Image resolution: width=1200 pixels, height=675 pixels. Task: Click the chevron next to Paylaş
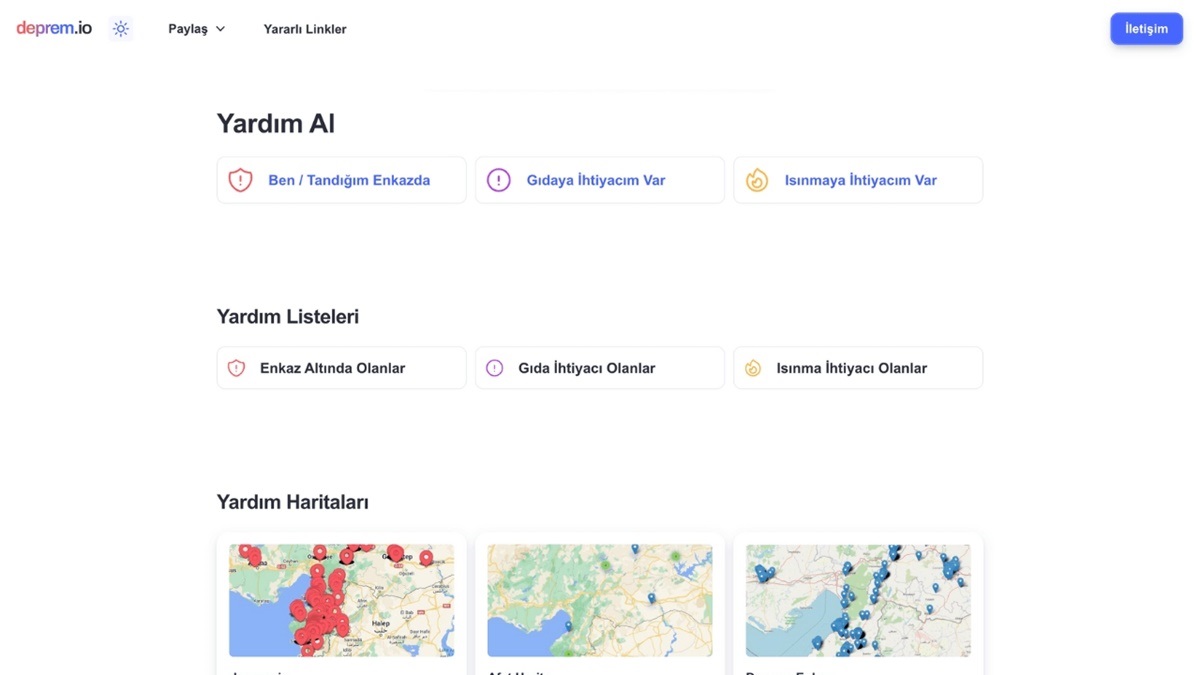tap(221, 29)
